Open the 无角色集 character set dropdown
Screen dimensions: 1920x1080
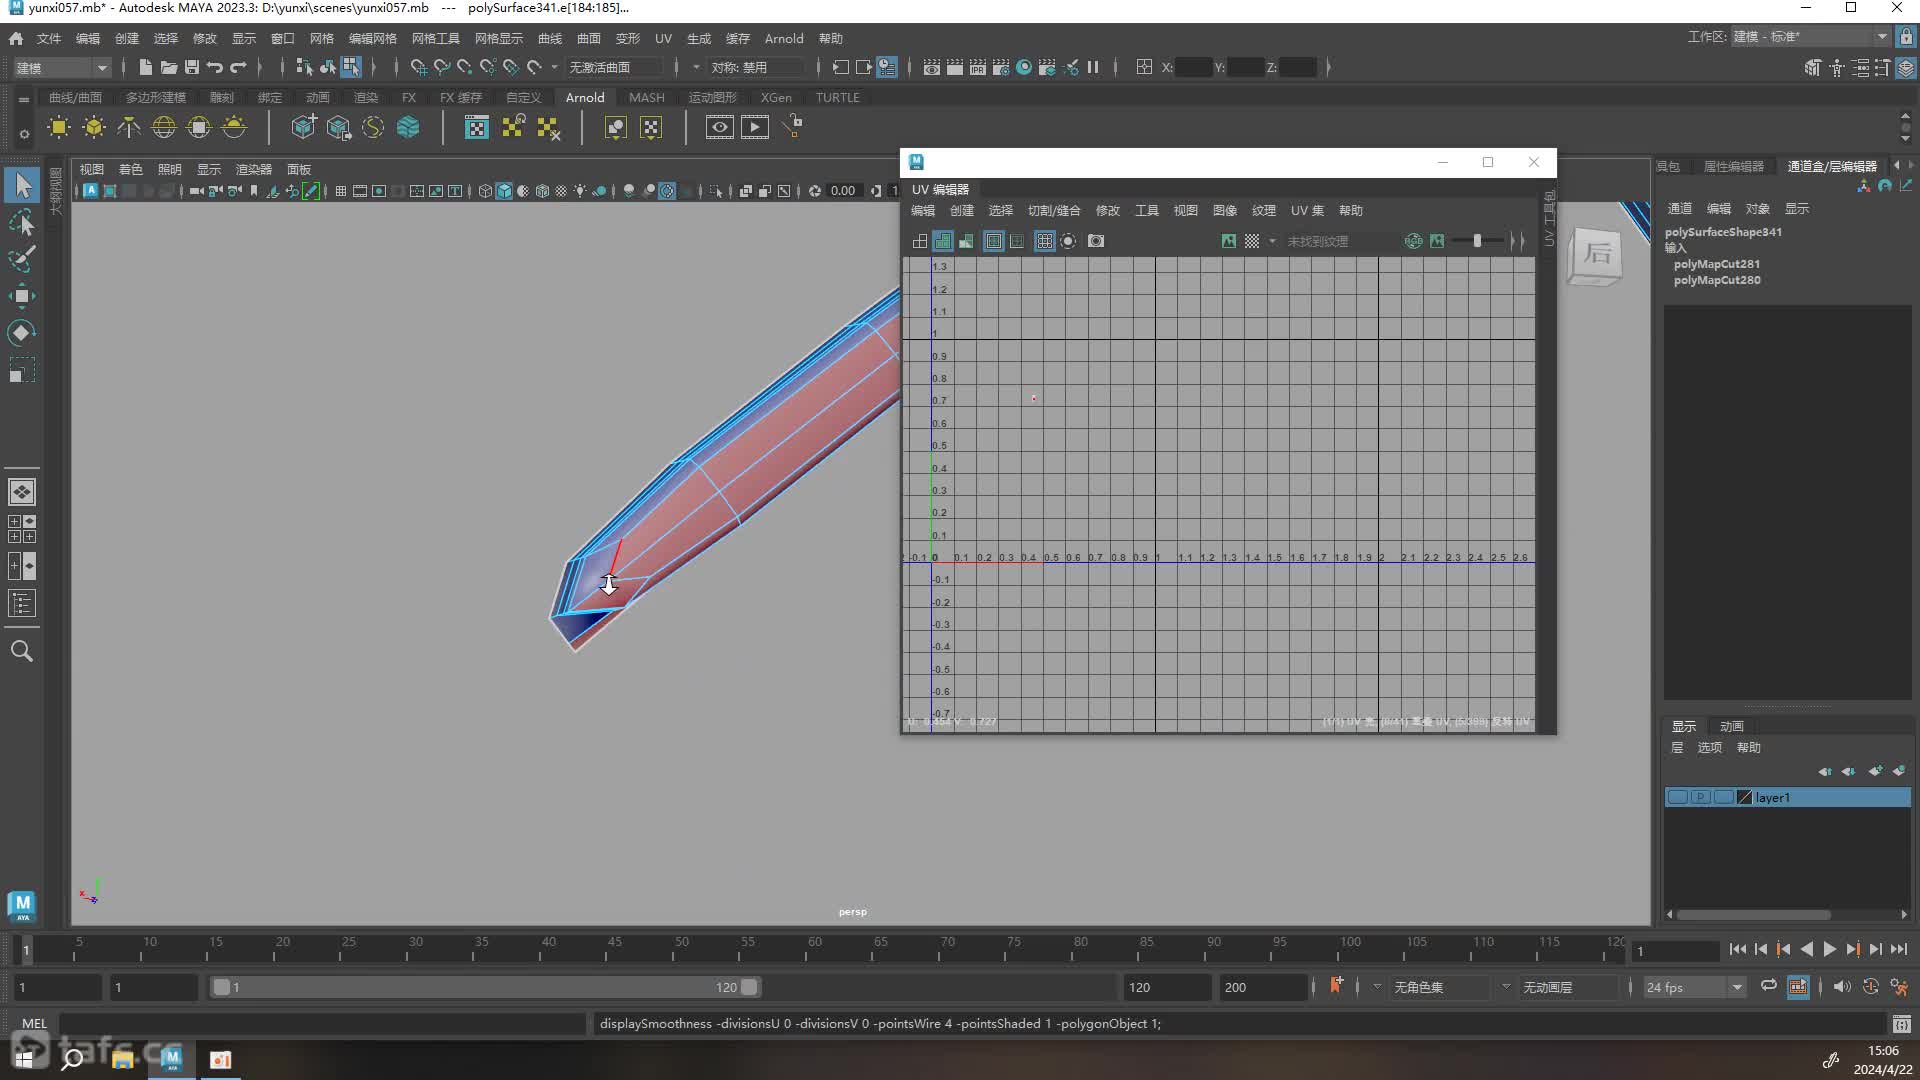[1439, 987]
